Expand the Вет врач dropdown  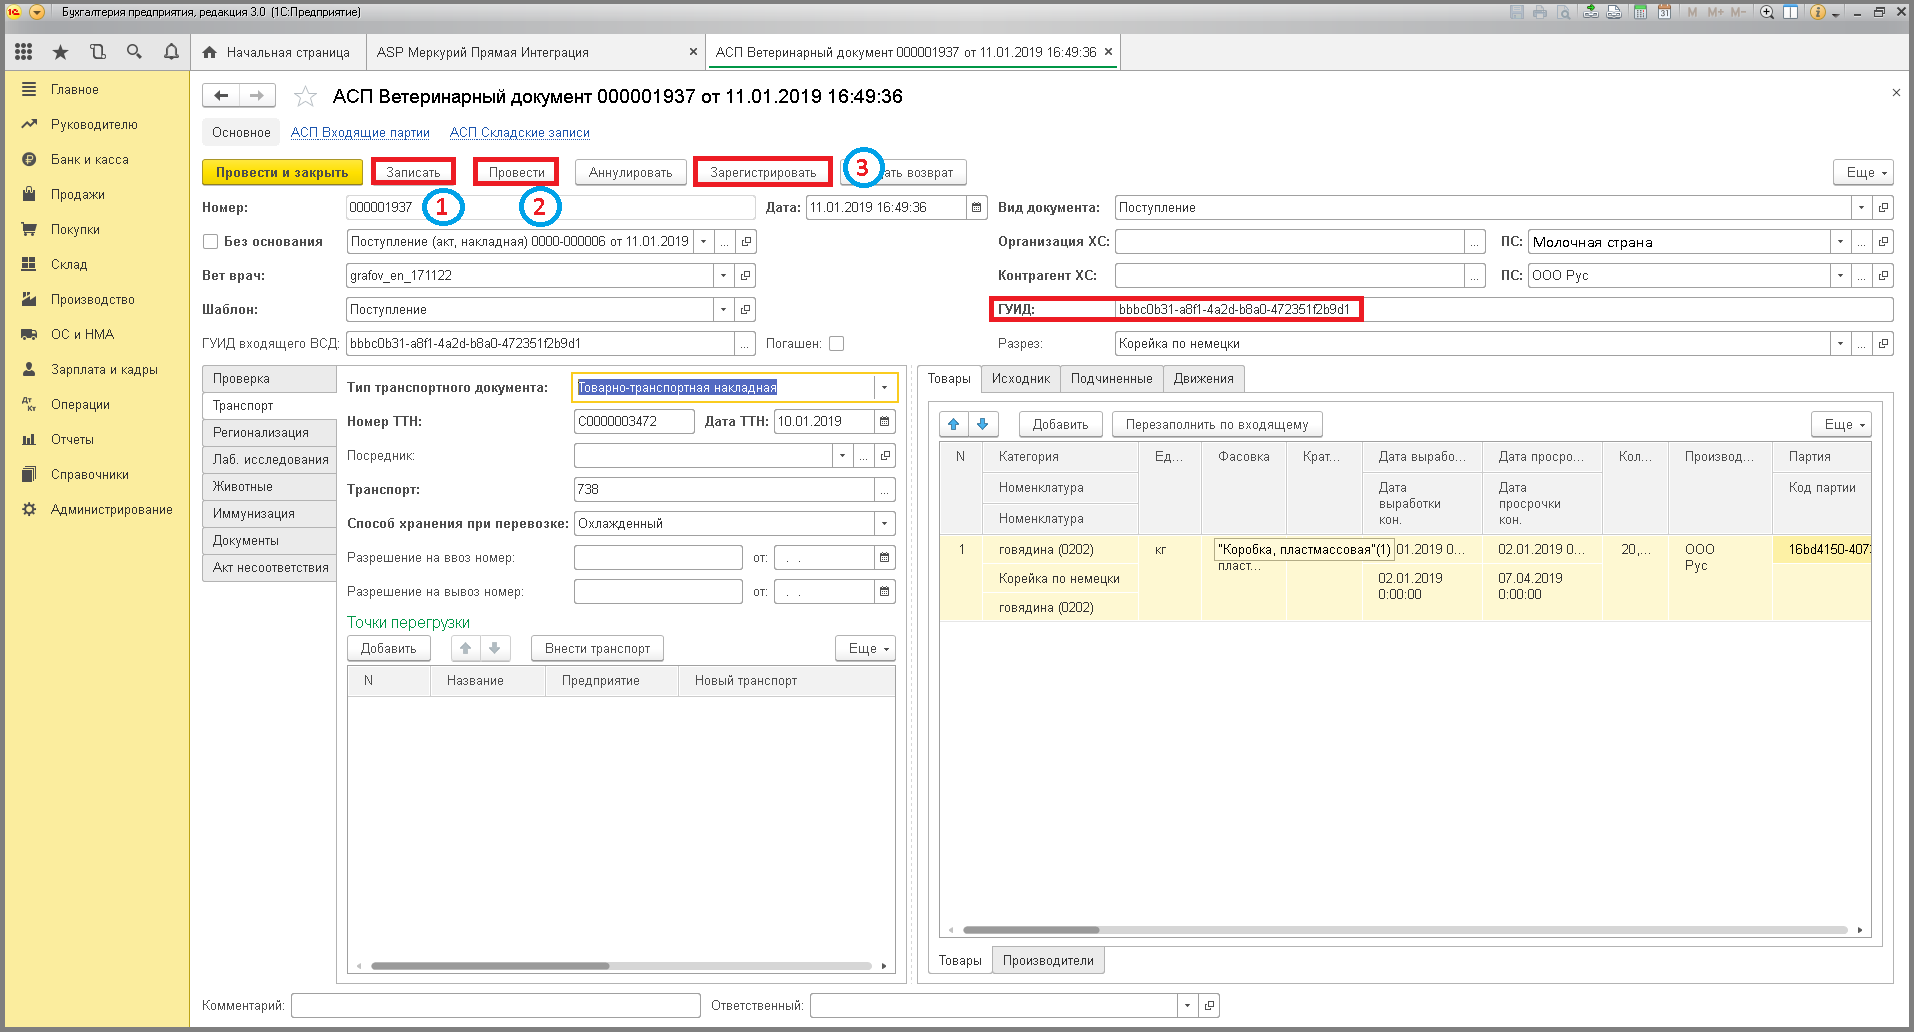(x=723, y=275)
